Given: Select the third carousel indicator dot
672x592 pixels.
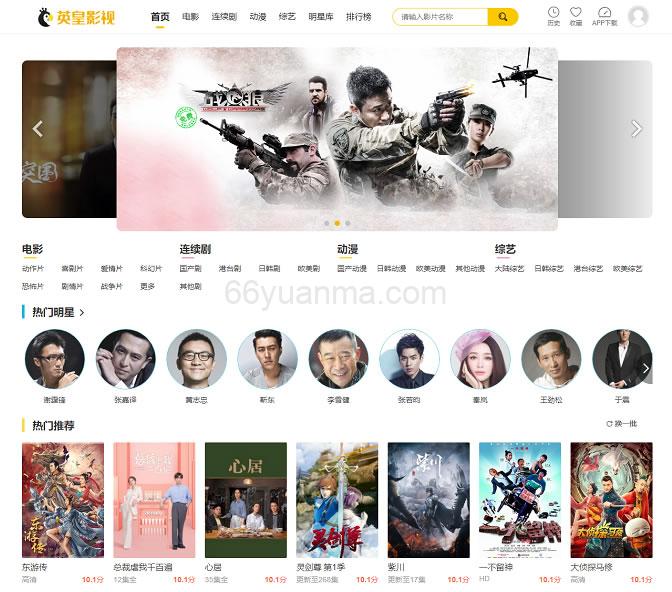Looking at the screenshot, I should 348,223.
